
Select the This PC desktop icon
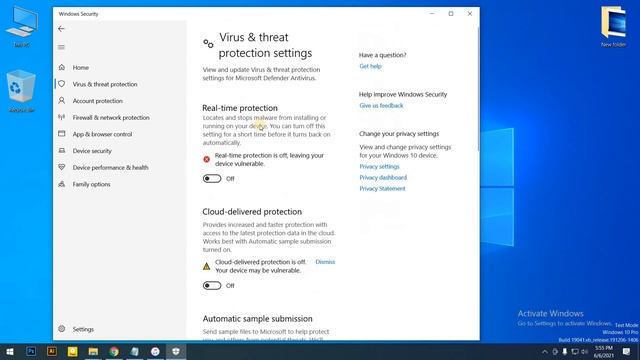[21, 27]
